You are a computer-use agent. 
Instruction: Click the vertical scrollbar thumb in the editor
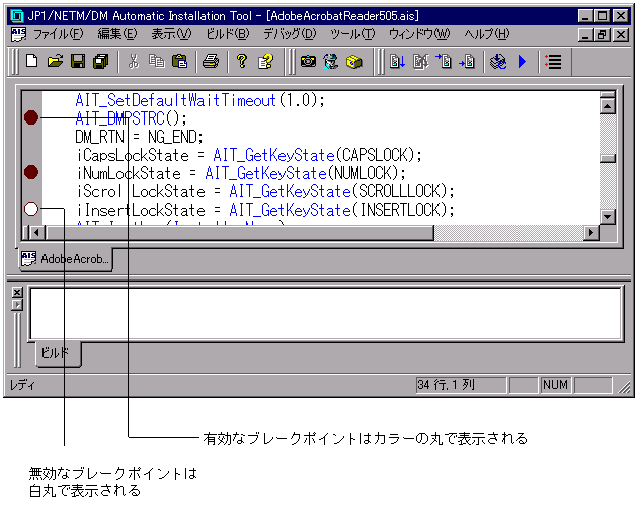[608, 158]
